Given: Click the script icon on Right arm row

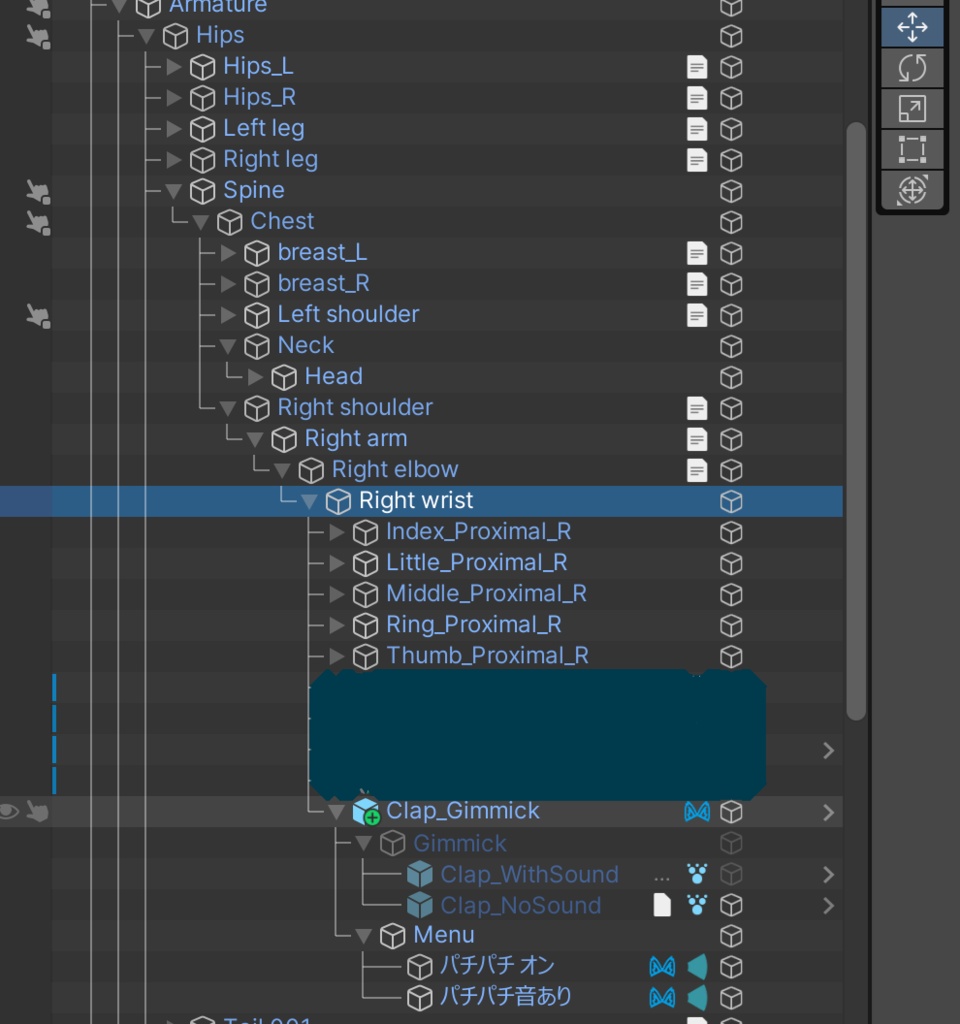Looking at the screenshot, I should coord(697,439).
